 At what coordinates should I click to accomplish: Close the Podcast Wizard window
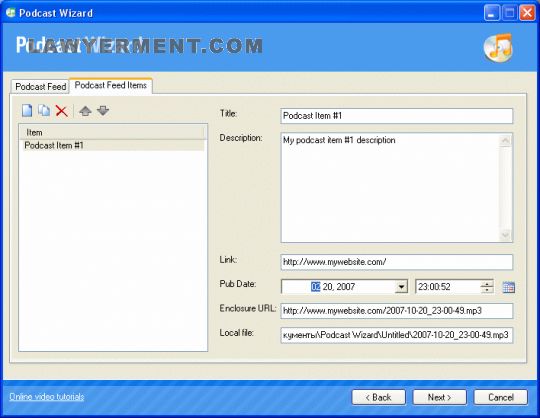527,13
